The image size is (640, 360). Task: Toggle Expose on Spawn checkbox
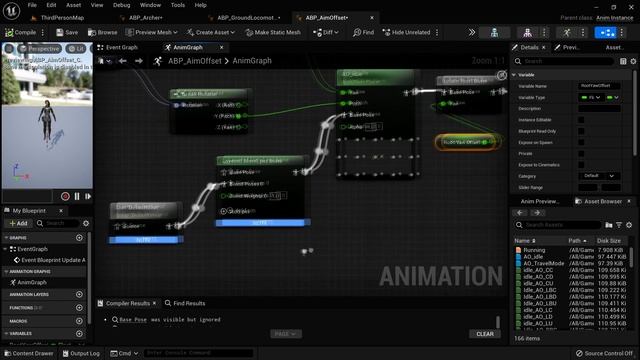581,142
